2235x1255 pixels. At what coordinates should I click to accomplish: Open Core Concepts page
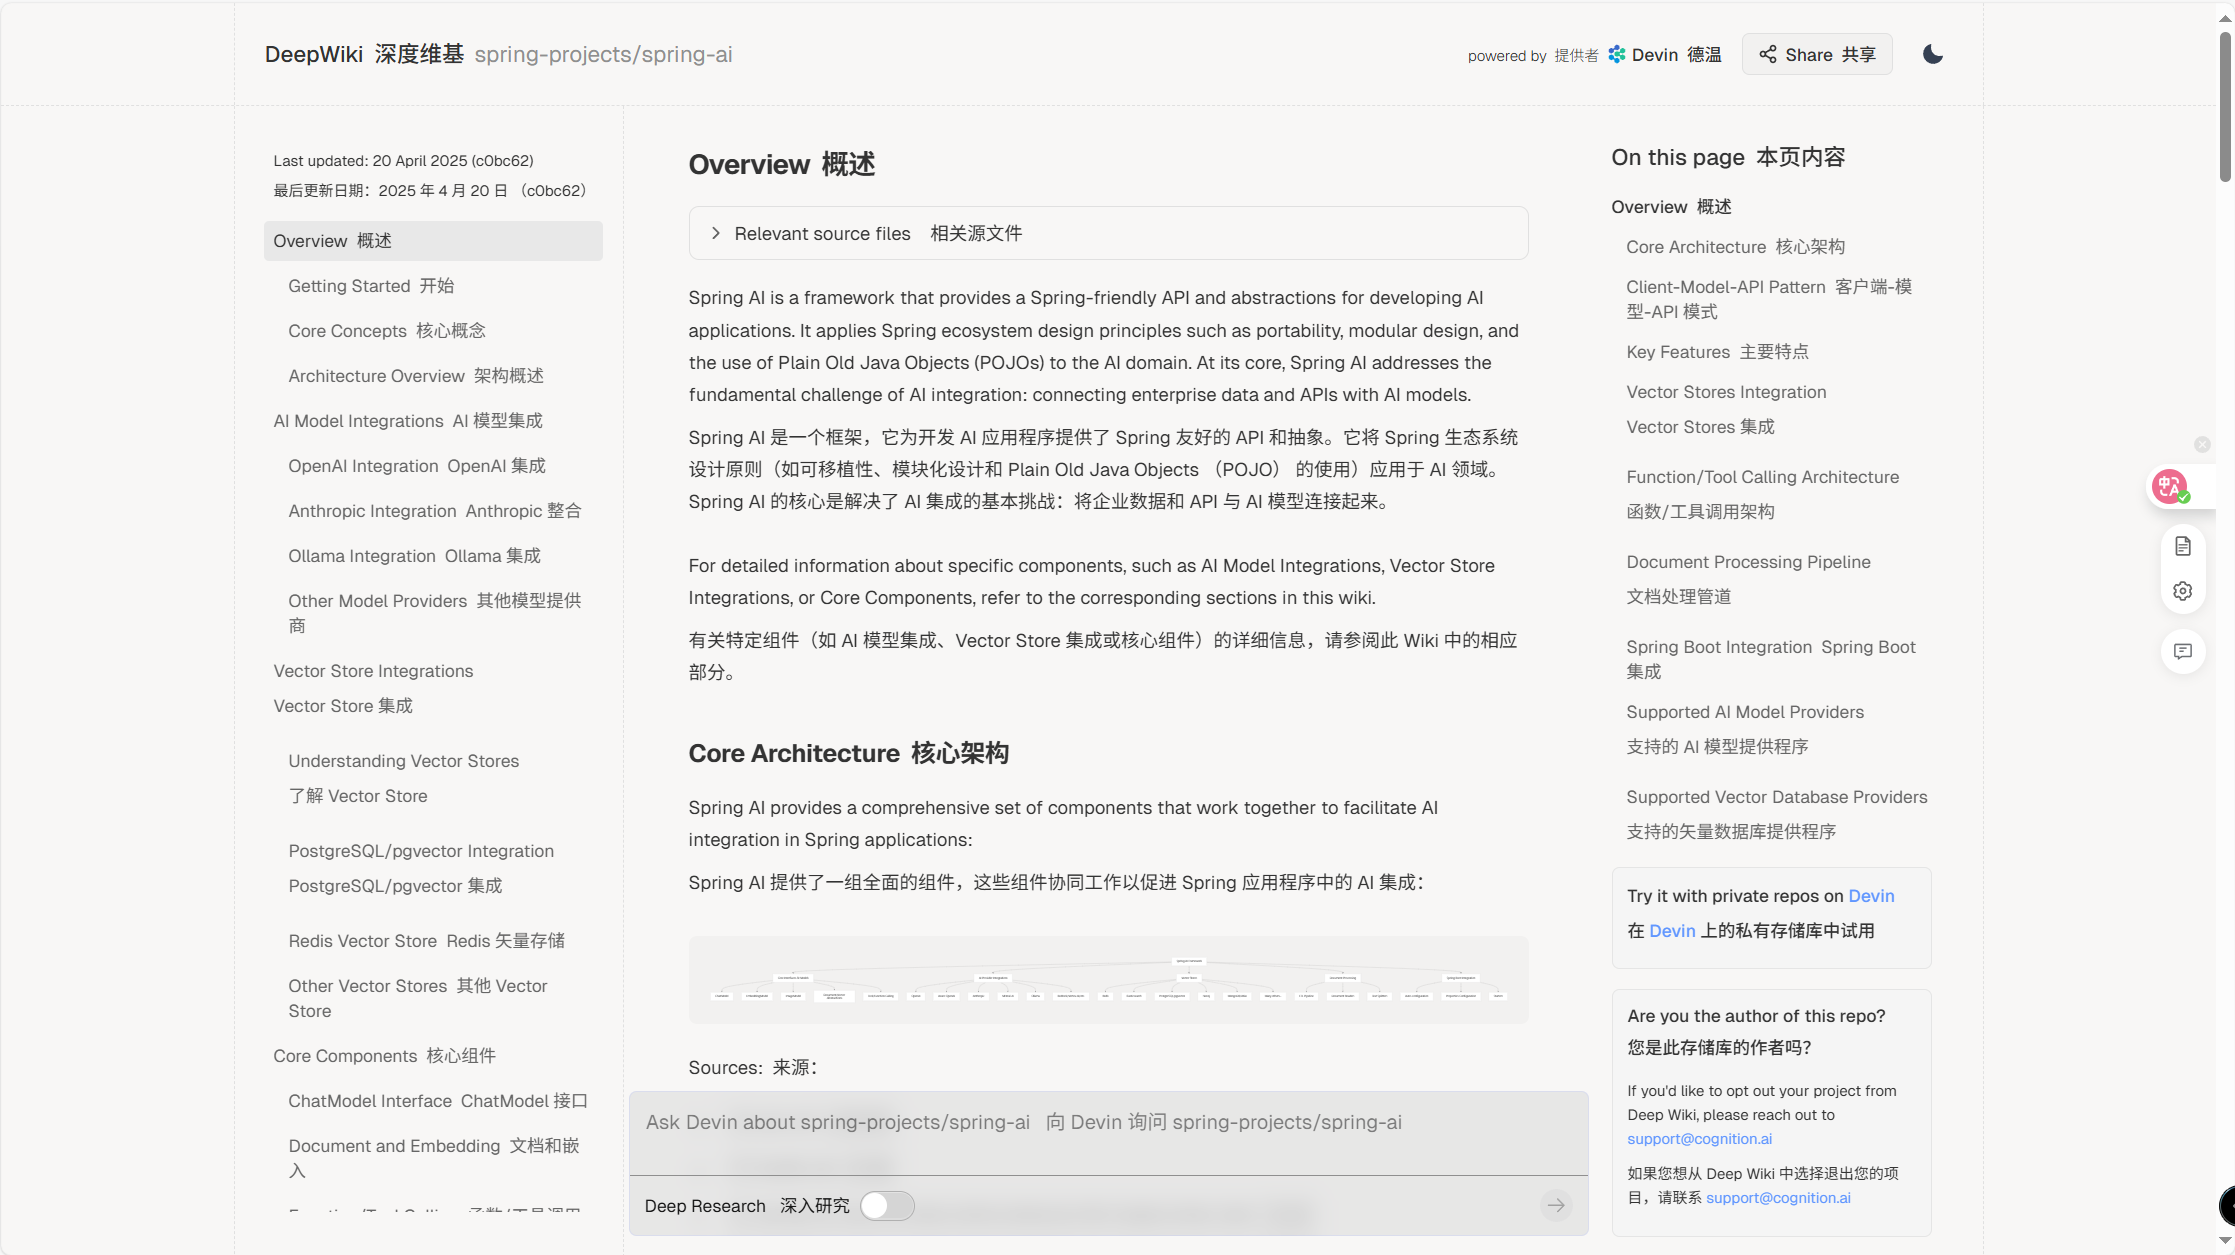click(387, 331)
